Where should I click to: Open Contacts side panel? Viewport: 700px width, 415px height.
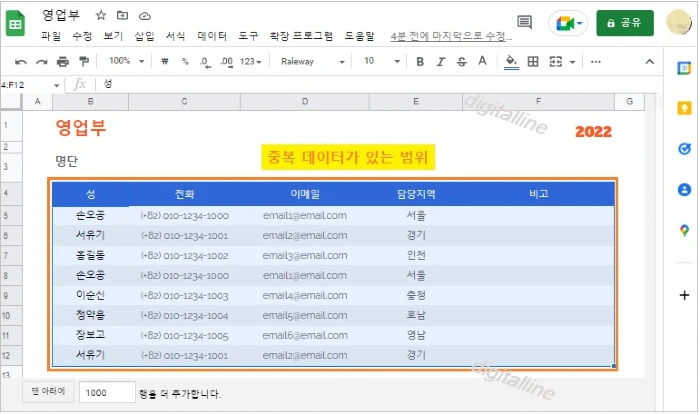(684, 190)
